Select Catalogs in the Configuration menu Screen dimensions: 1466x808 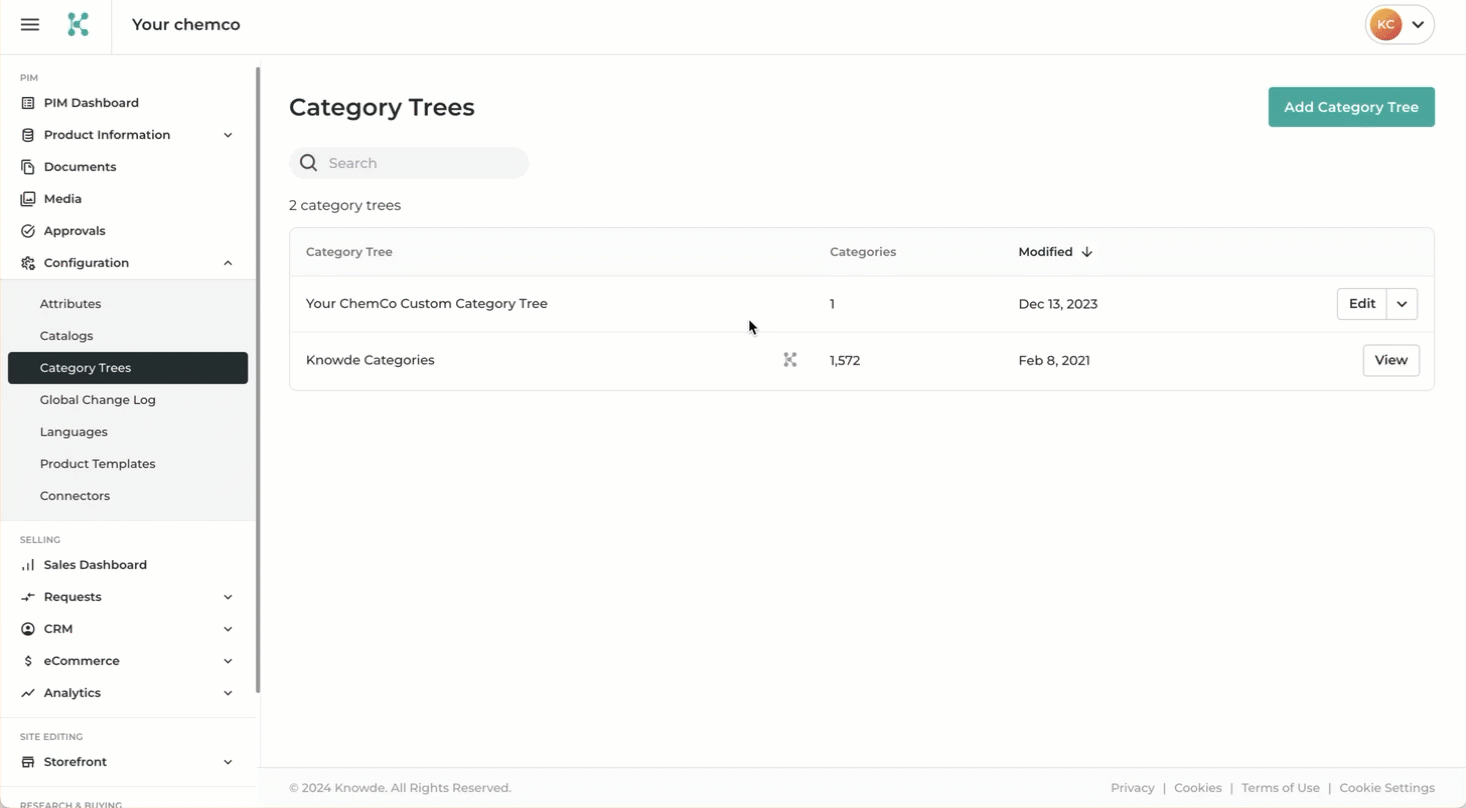pos(66,335)
